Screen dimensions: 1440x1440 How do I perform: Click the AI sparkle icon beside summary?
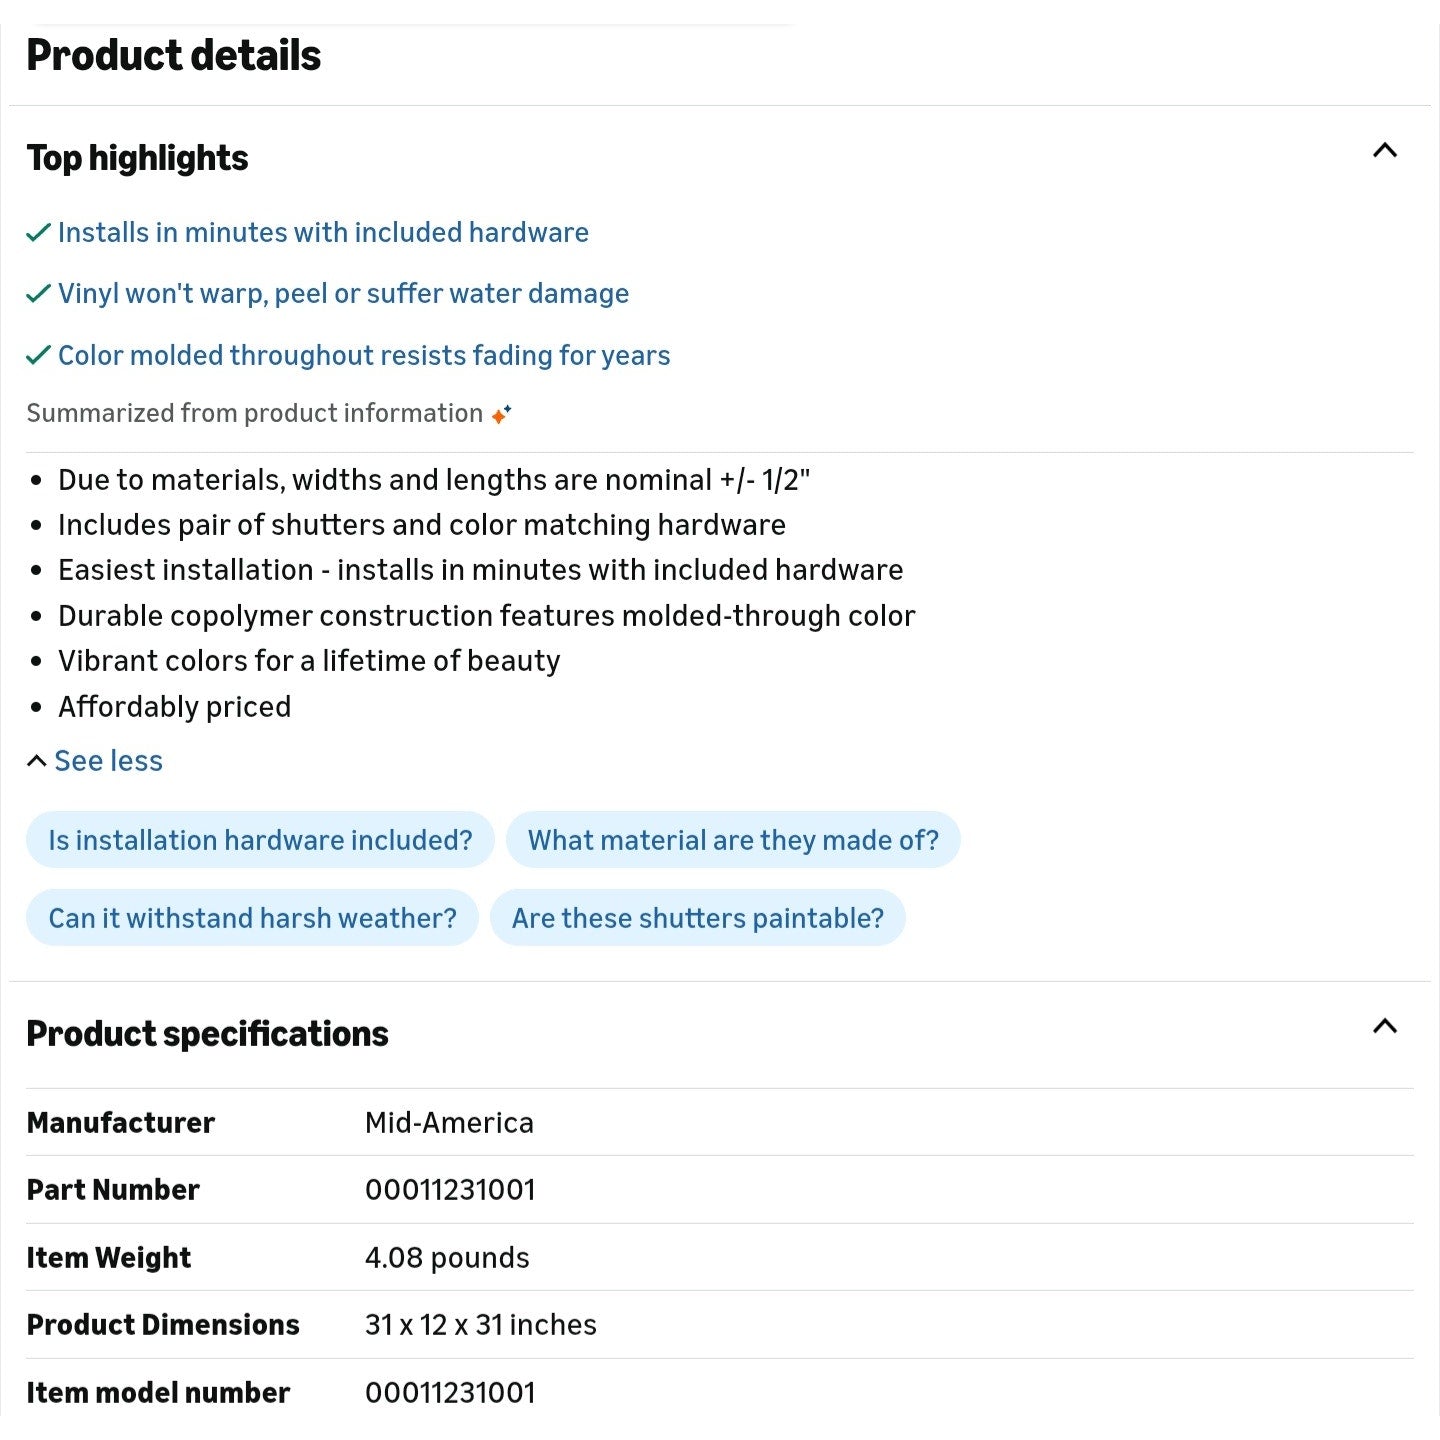(x=502, y=414)
